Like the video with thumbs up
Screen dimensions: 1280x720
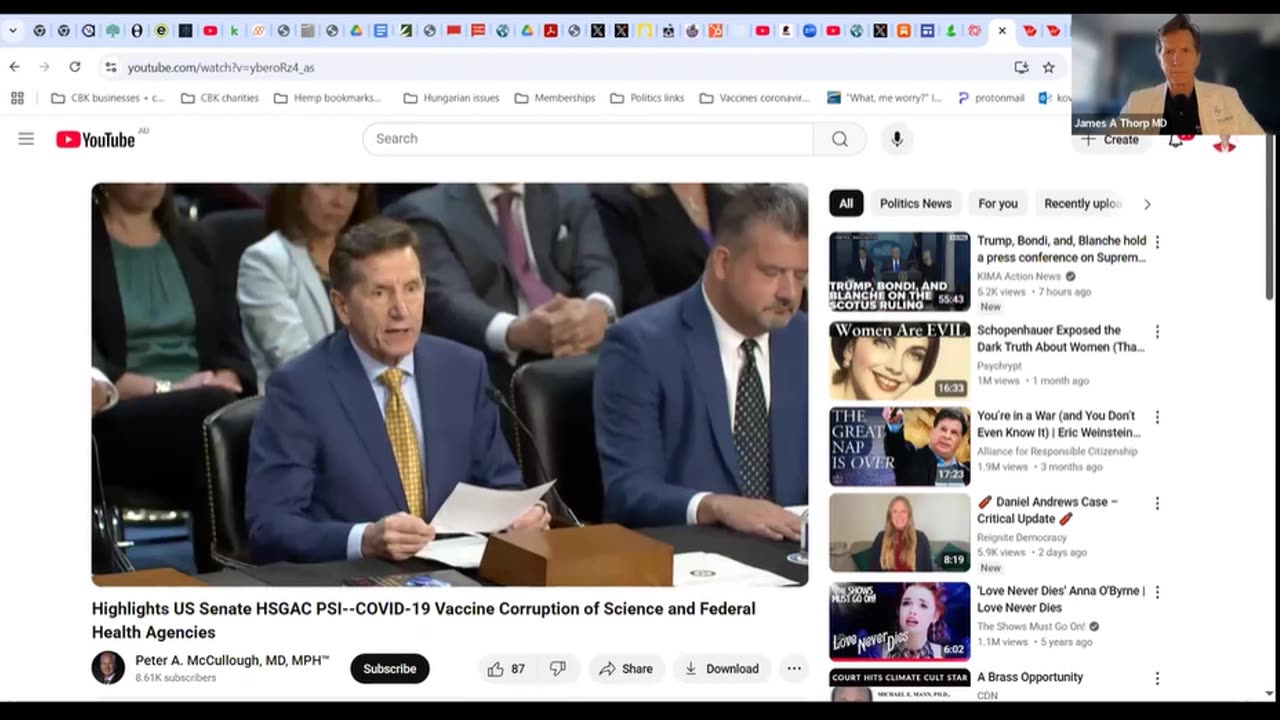pyautogui.click(x=506, y=669)
